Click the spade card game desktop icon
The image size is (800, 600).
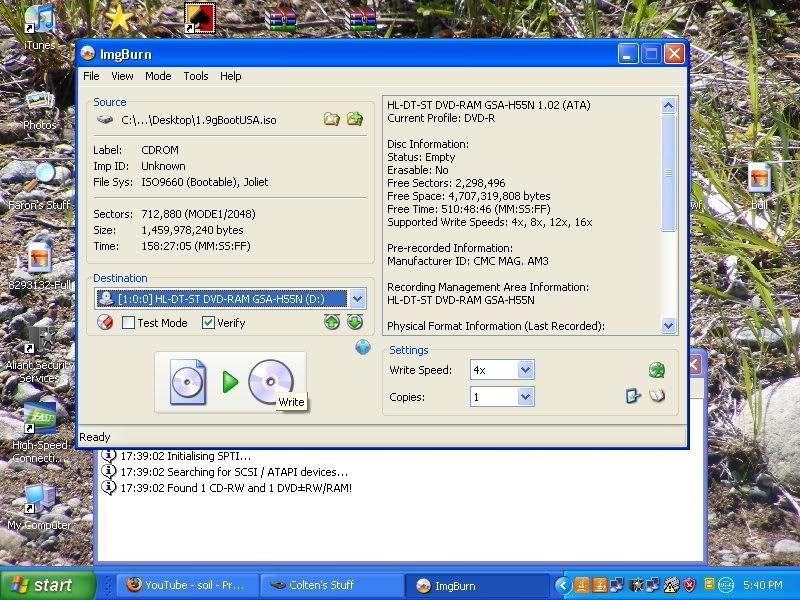click(x=200, y=18)
